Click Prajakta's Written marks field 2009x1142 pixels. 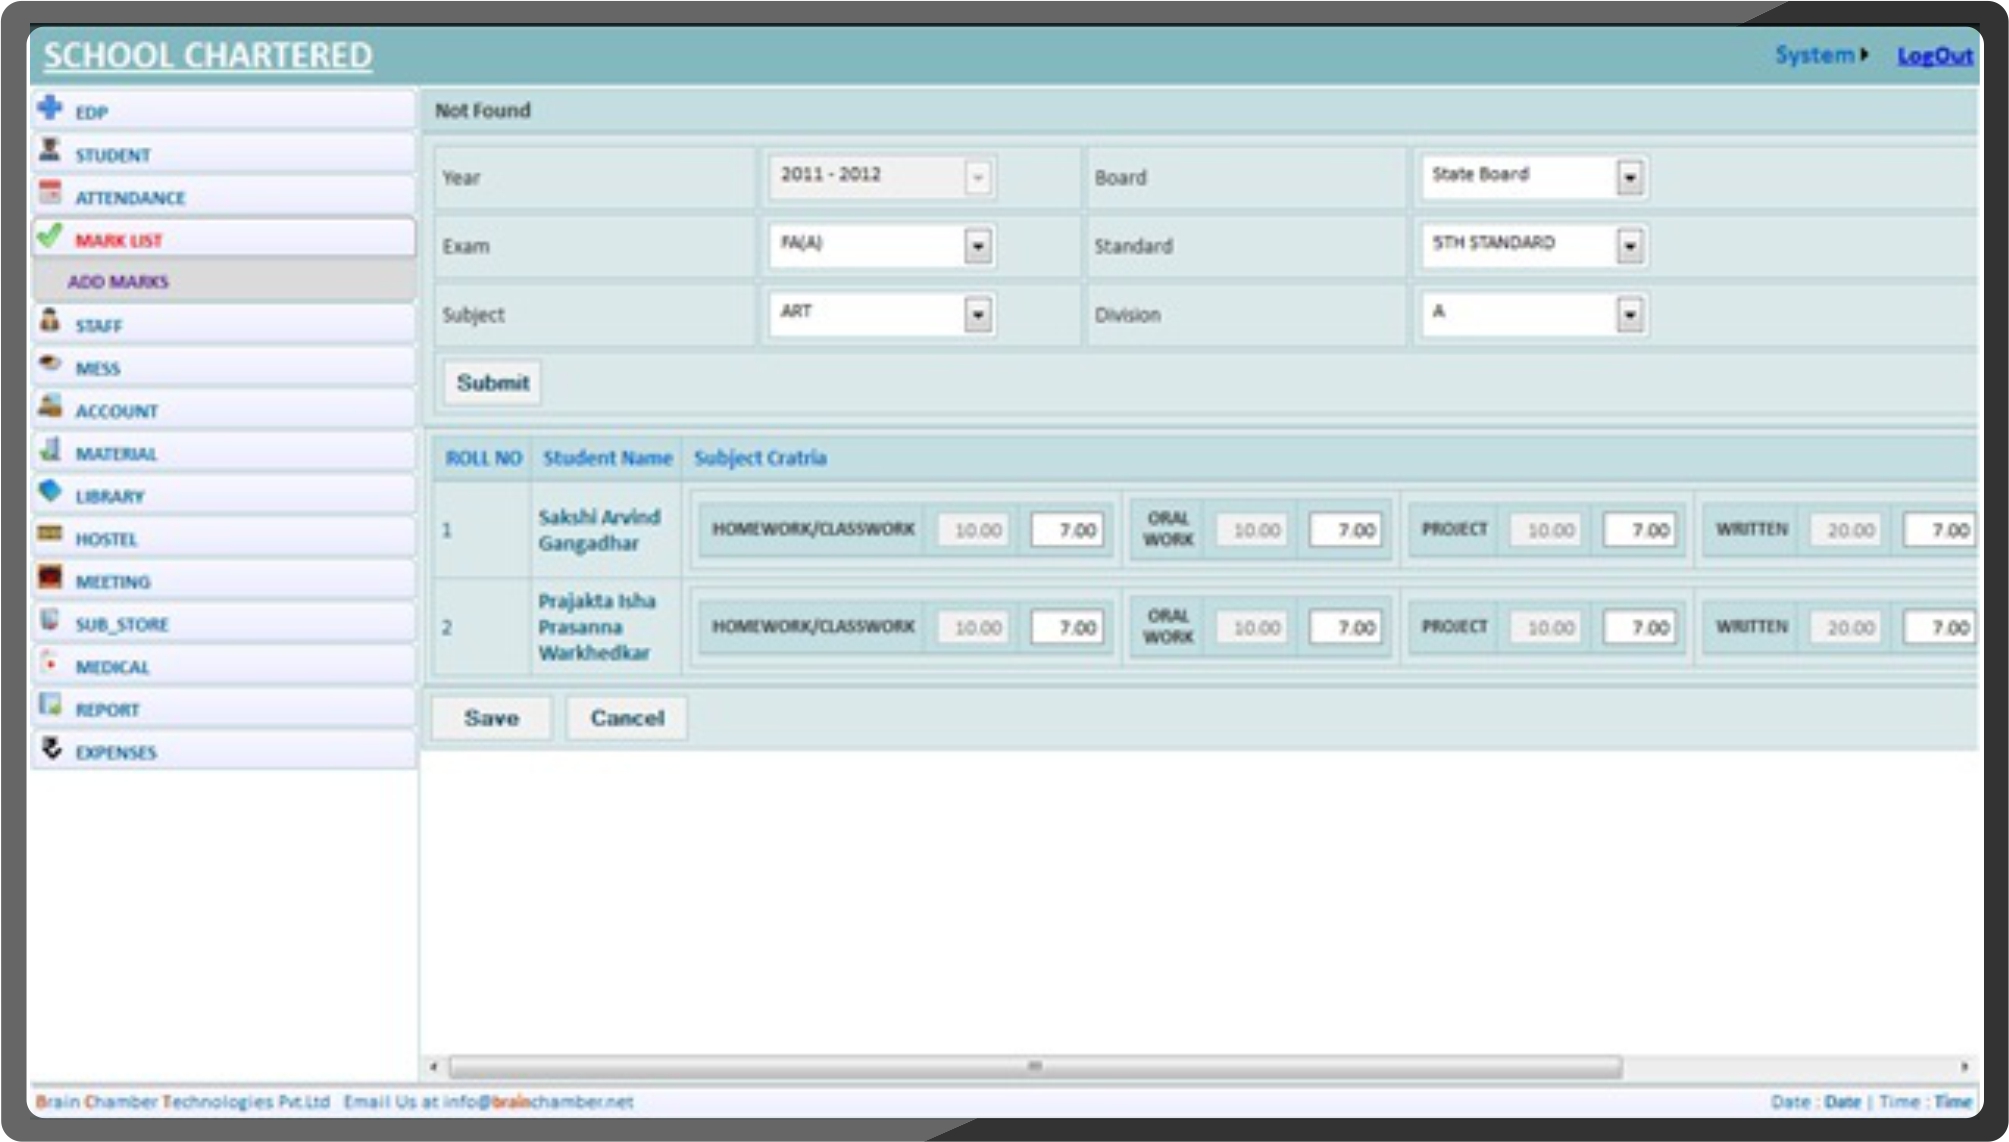1940,627
